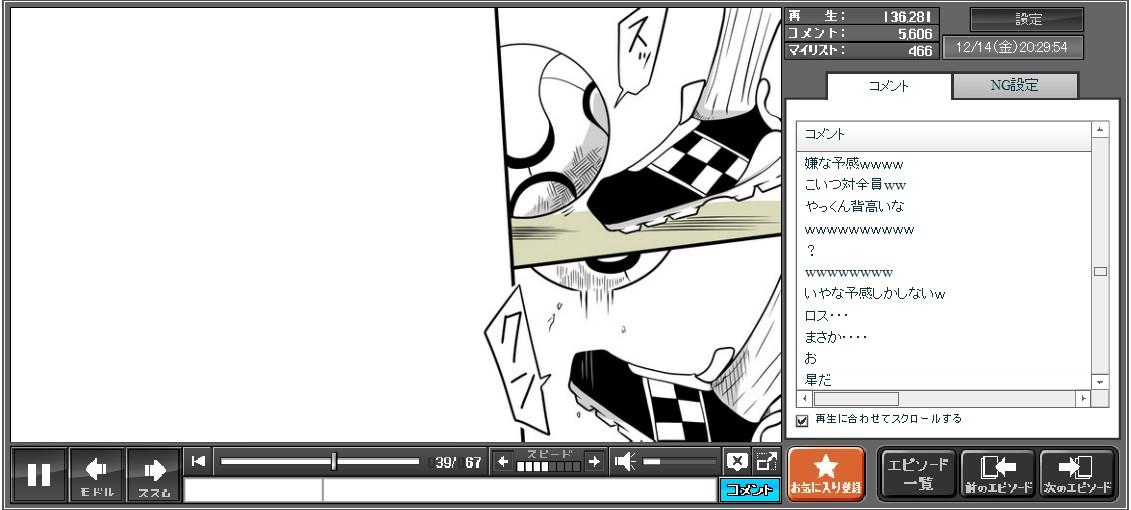Pause the playback
Screen dimensions: 1131x510
click(39, 474)
